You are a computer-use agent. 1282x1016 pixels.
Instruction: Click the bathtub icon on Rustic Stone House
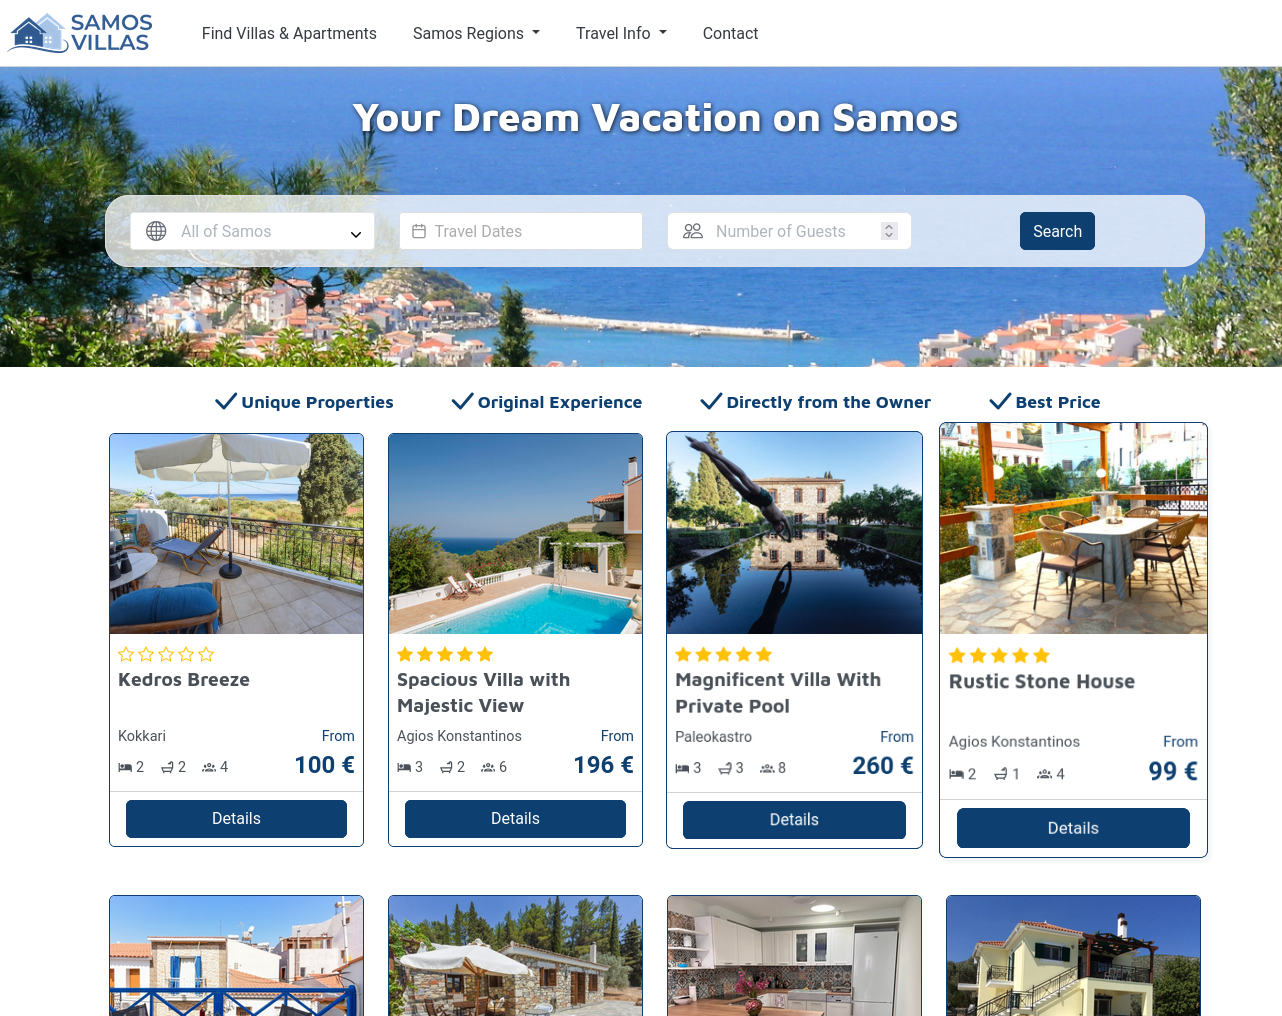(1000, 774)
